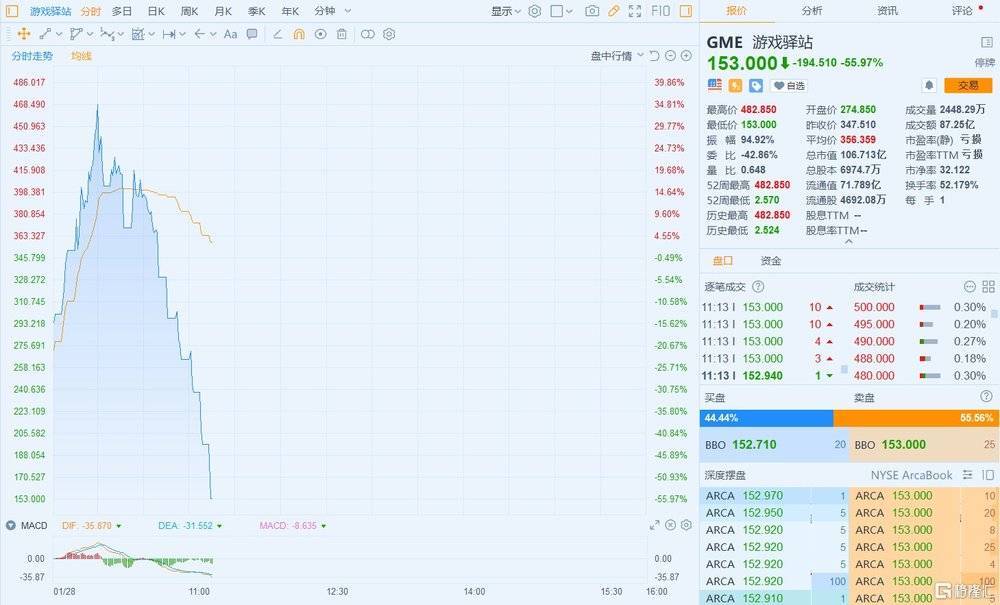Open price alert bell icon
This screenshot has width=1000, height=605.
pos(929,85)
